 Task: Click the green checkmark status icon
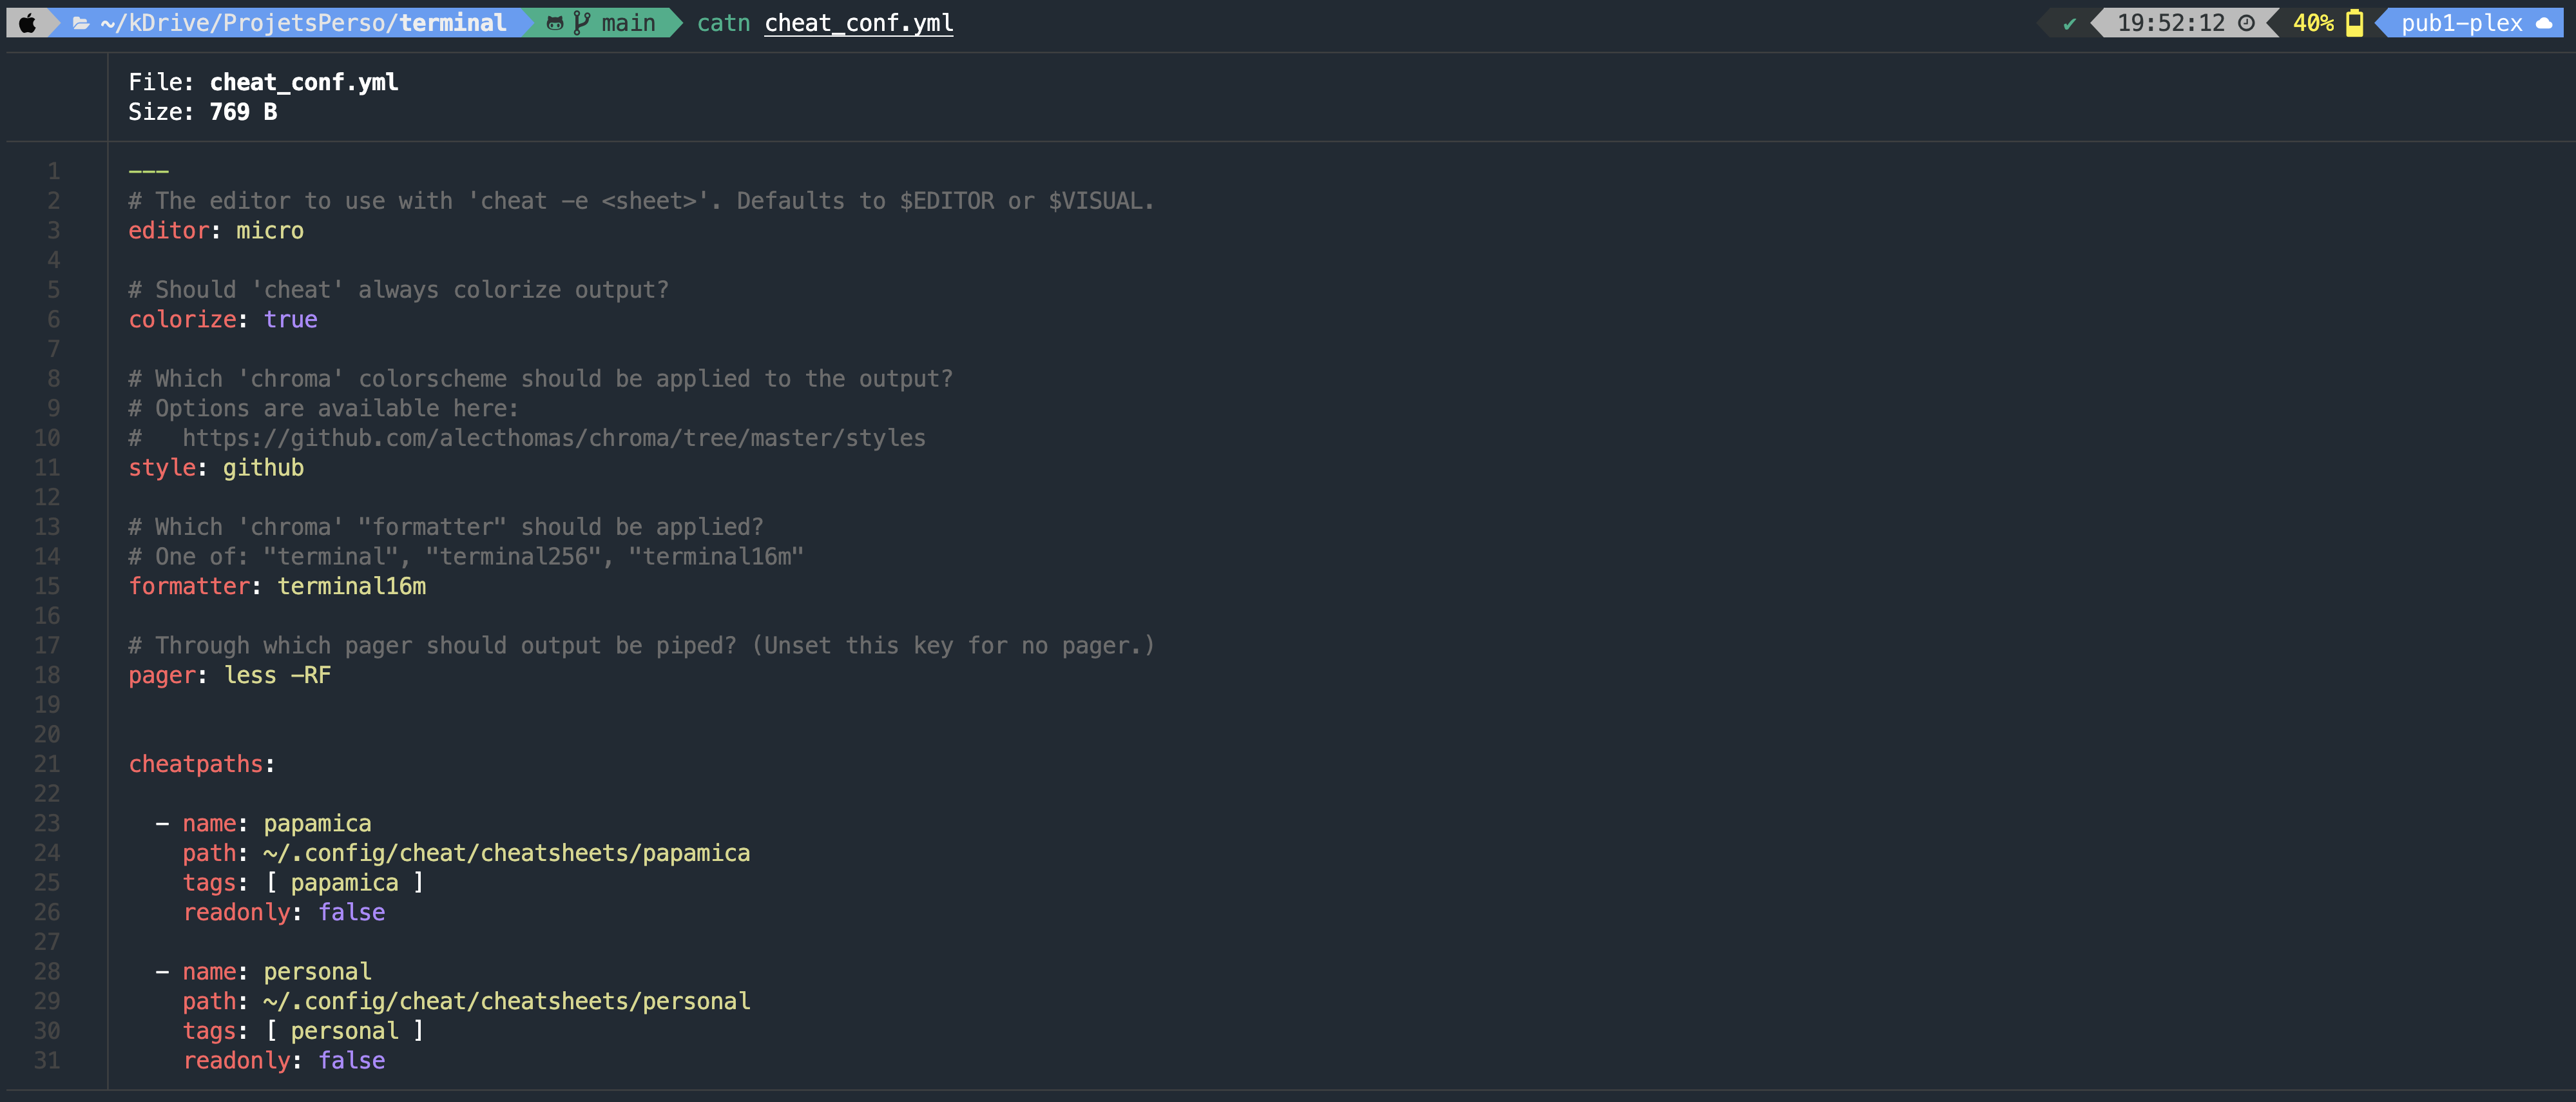pyautogui.click(x=2069, y=23)
